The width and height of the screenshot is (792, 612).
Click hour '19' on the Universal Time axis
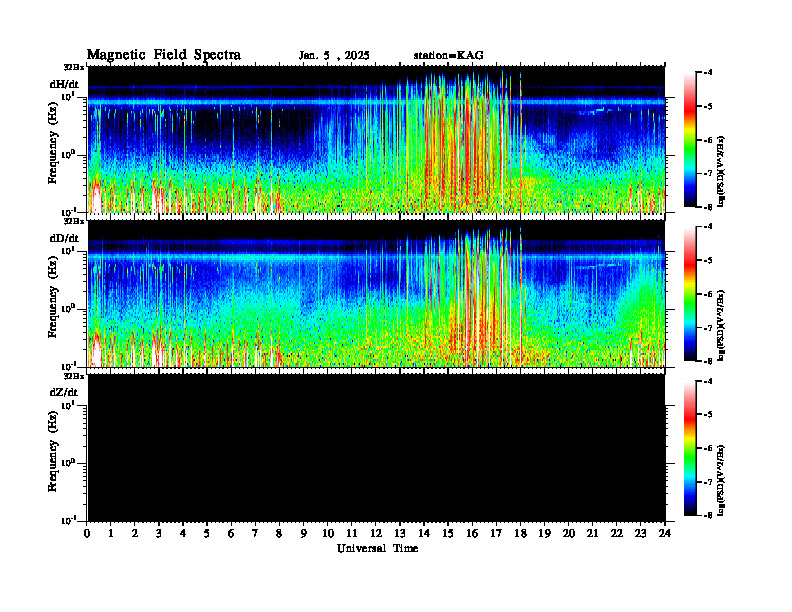pos(544,534)
